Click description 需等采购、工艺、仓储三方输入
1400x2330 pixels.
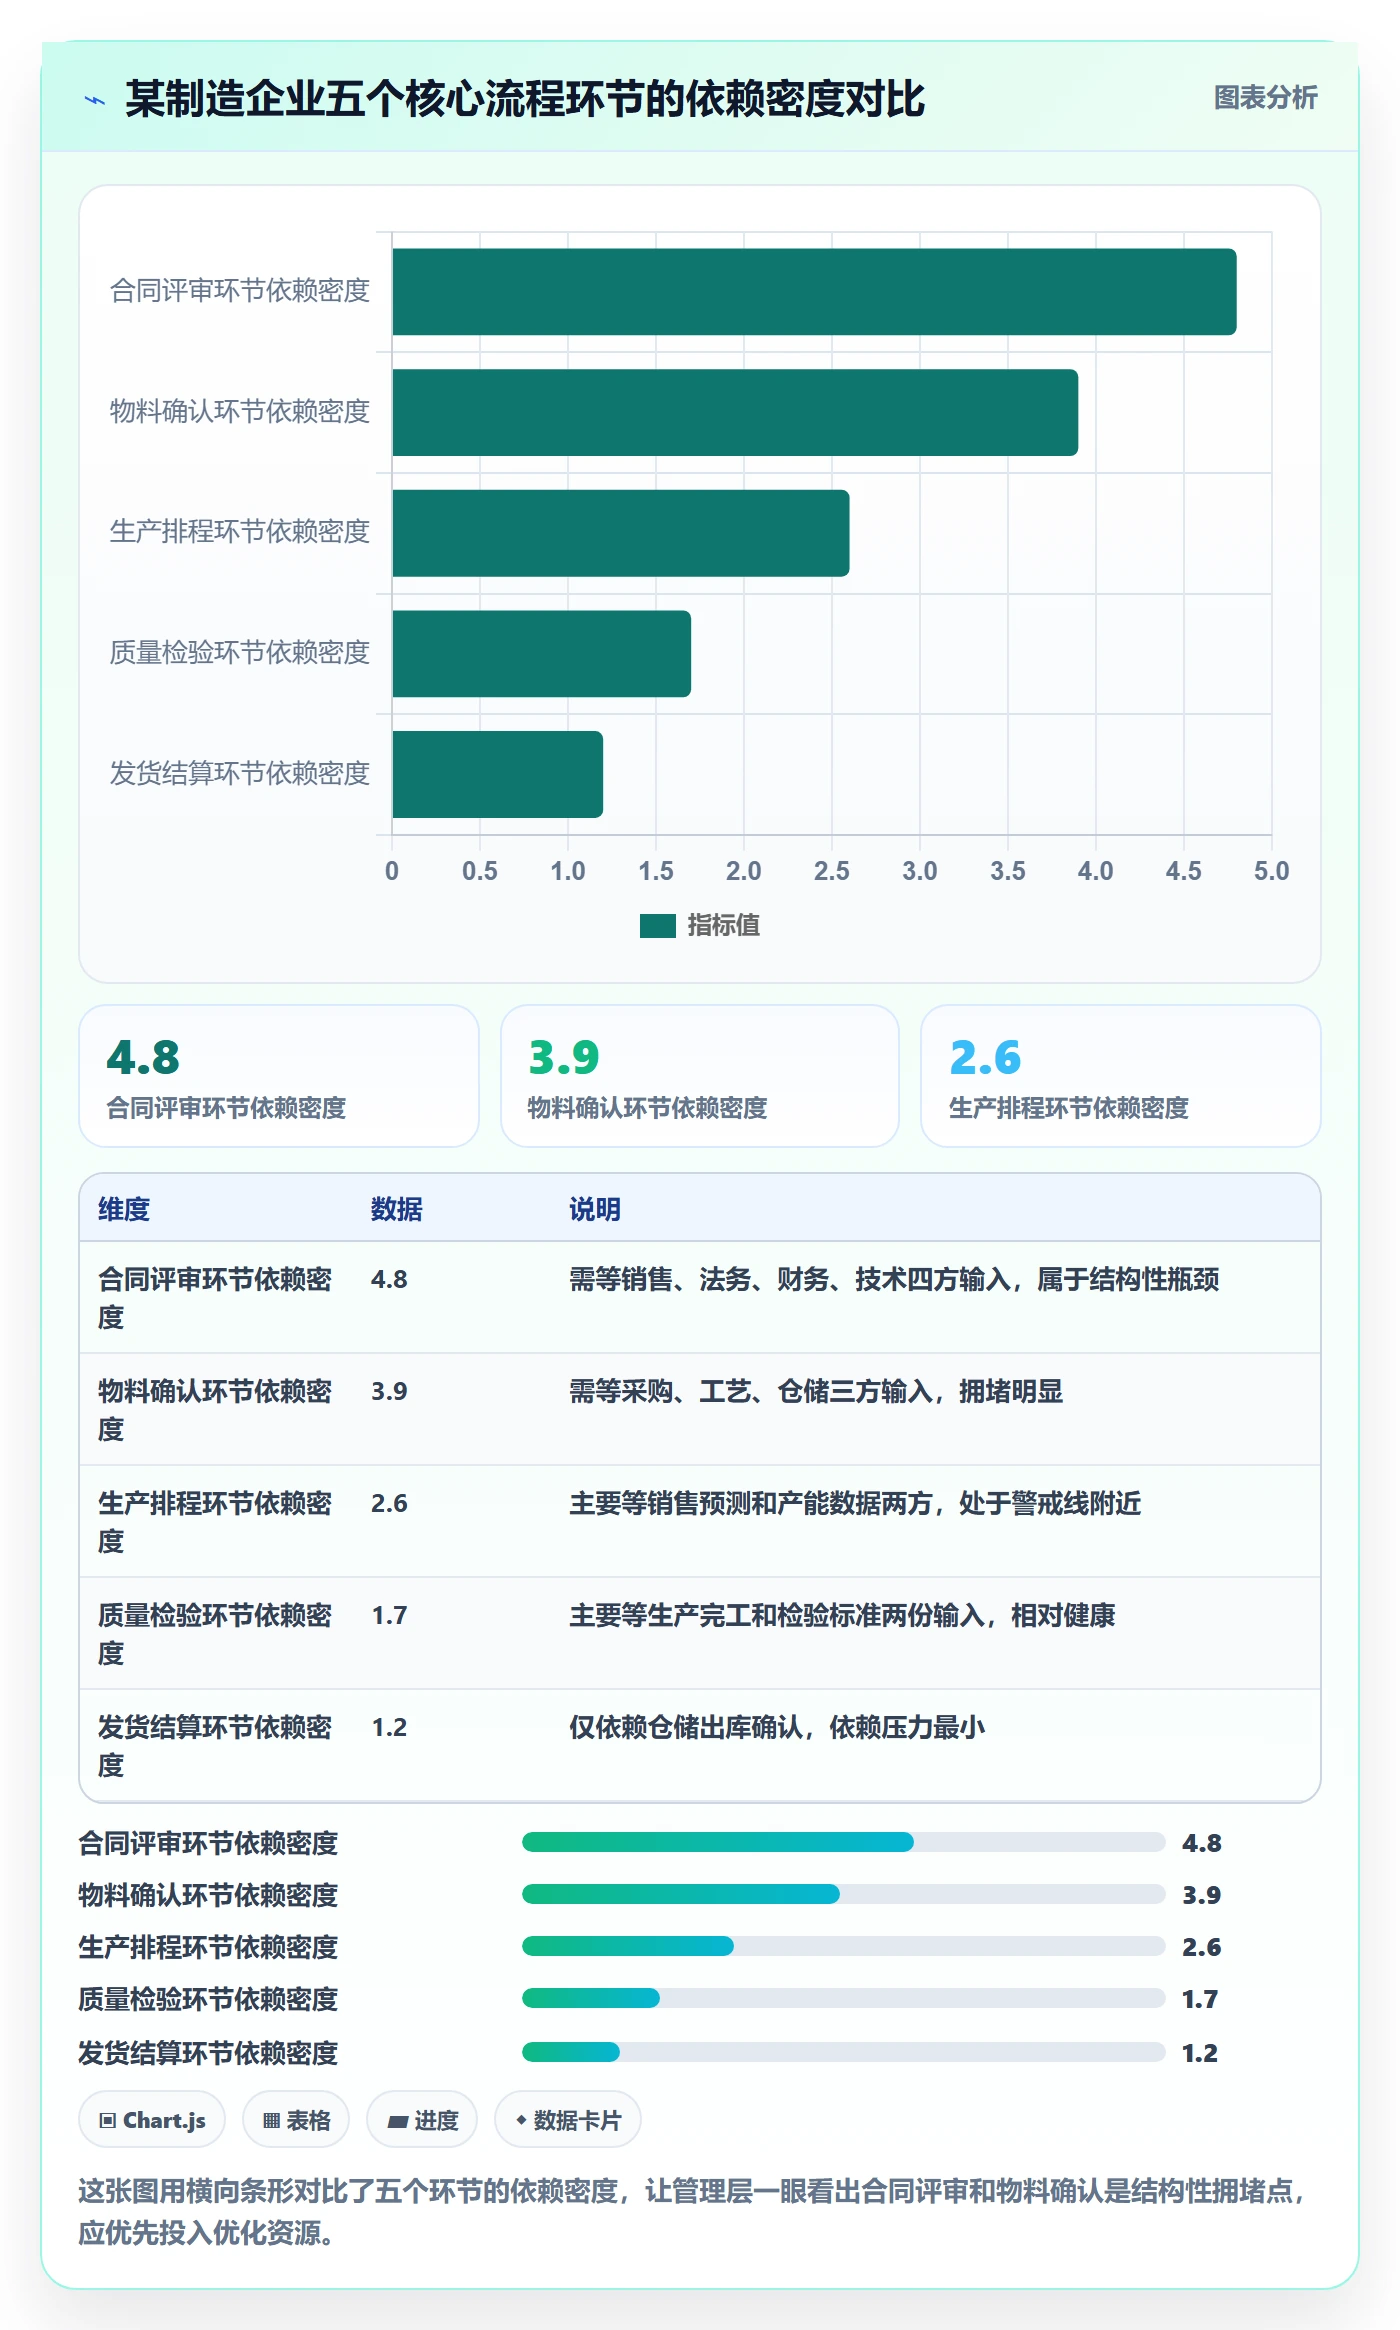click(816, 1391)
